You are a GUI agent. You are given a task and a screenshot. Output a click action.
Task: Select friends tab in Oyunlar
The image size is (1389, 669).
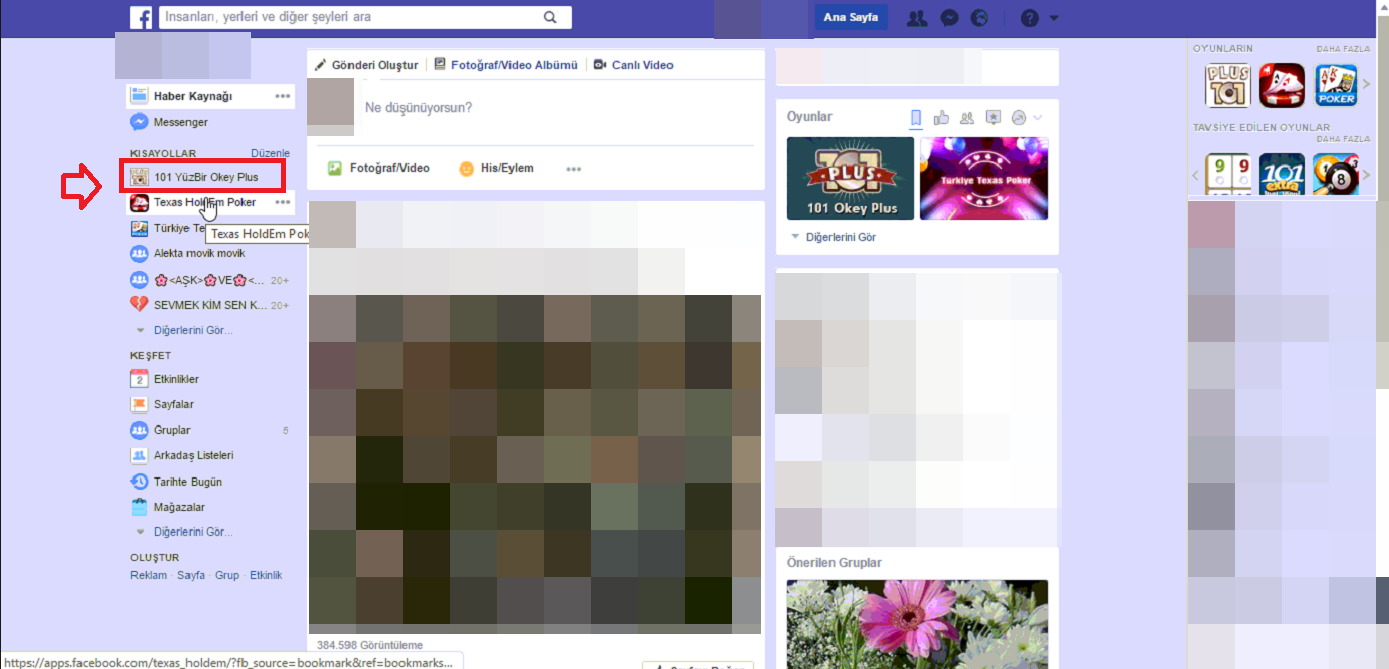(x=967, y=118)
